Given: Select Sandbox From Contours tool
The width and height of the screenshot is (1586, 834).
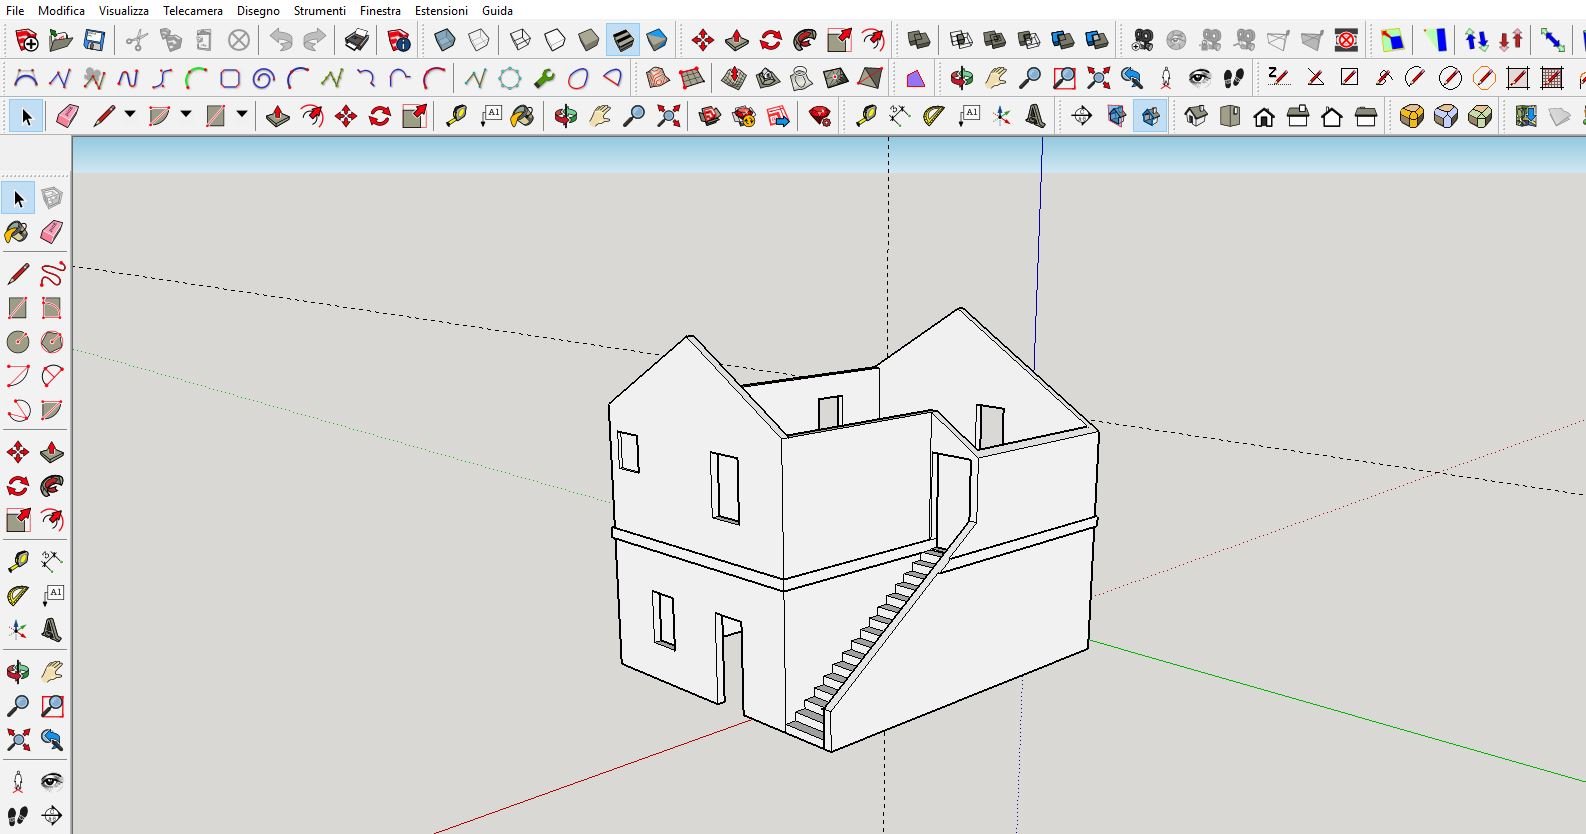Looking at the screenshot, I should click(657, 78).
